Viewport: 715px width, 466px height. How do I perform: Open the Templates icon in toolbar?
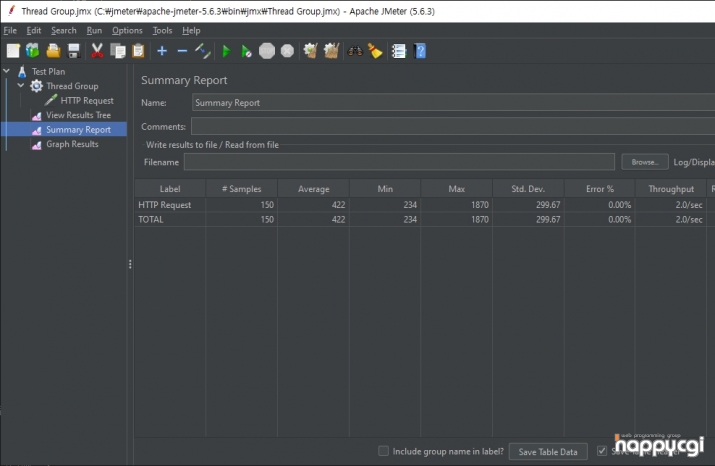point(33,51)
